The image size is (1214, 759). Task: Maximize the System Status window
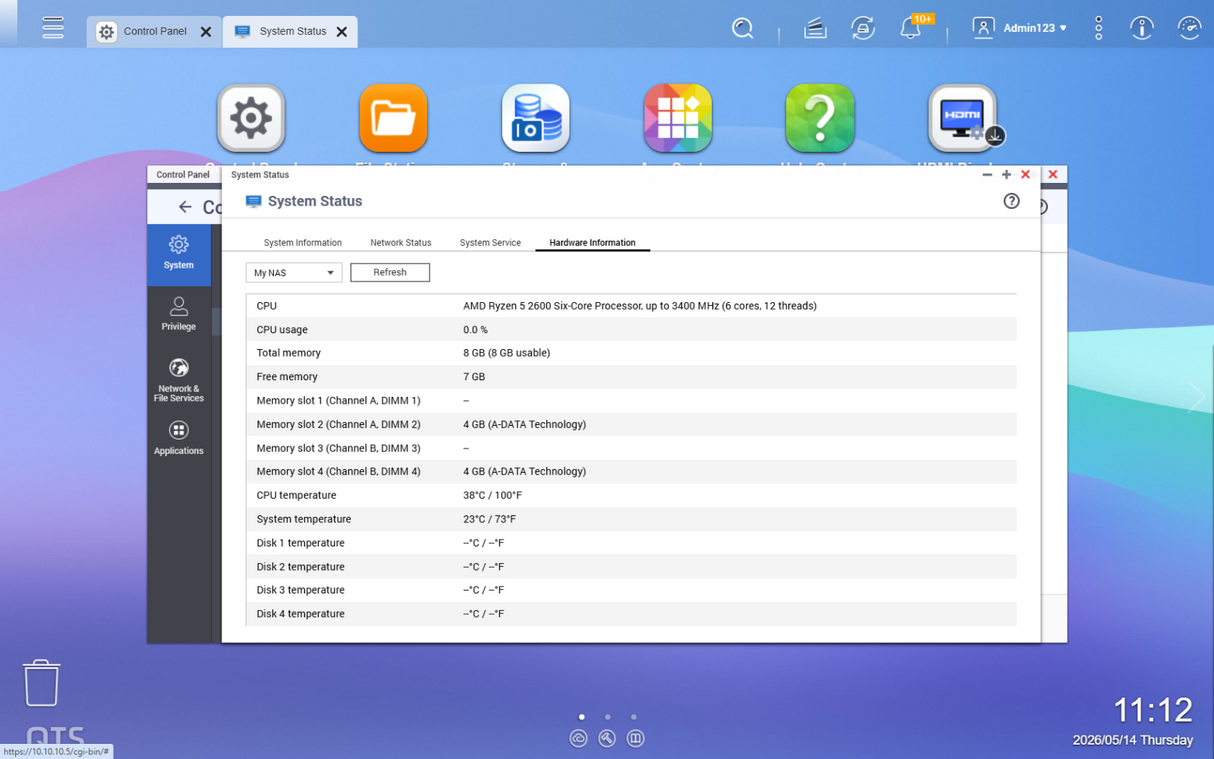(x=1006, y=174)
